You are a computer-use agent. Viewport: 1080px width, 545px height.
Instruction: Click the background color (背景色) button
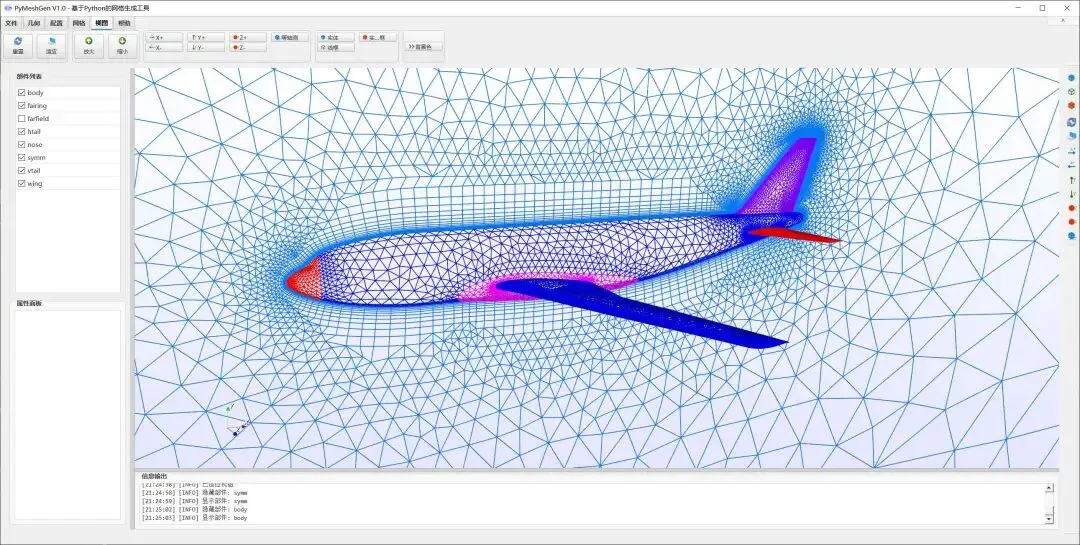click(424, 47)
